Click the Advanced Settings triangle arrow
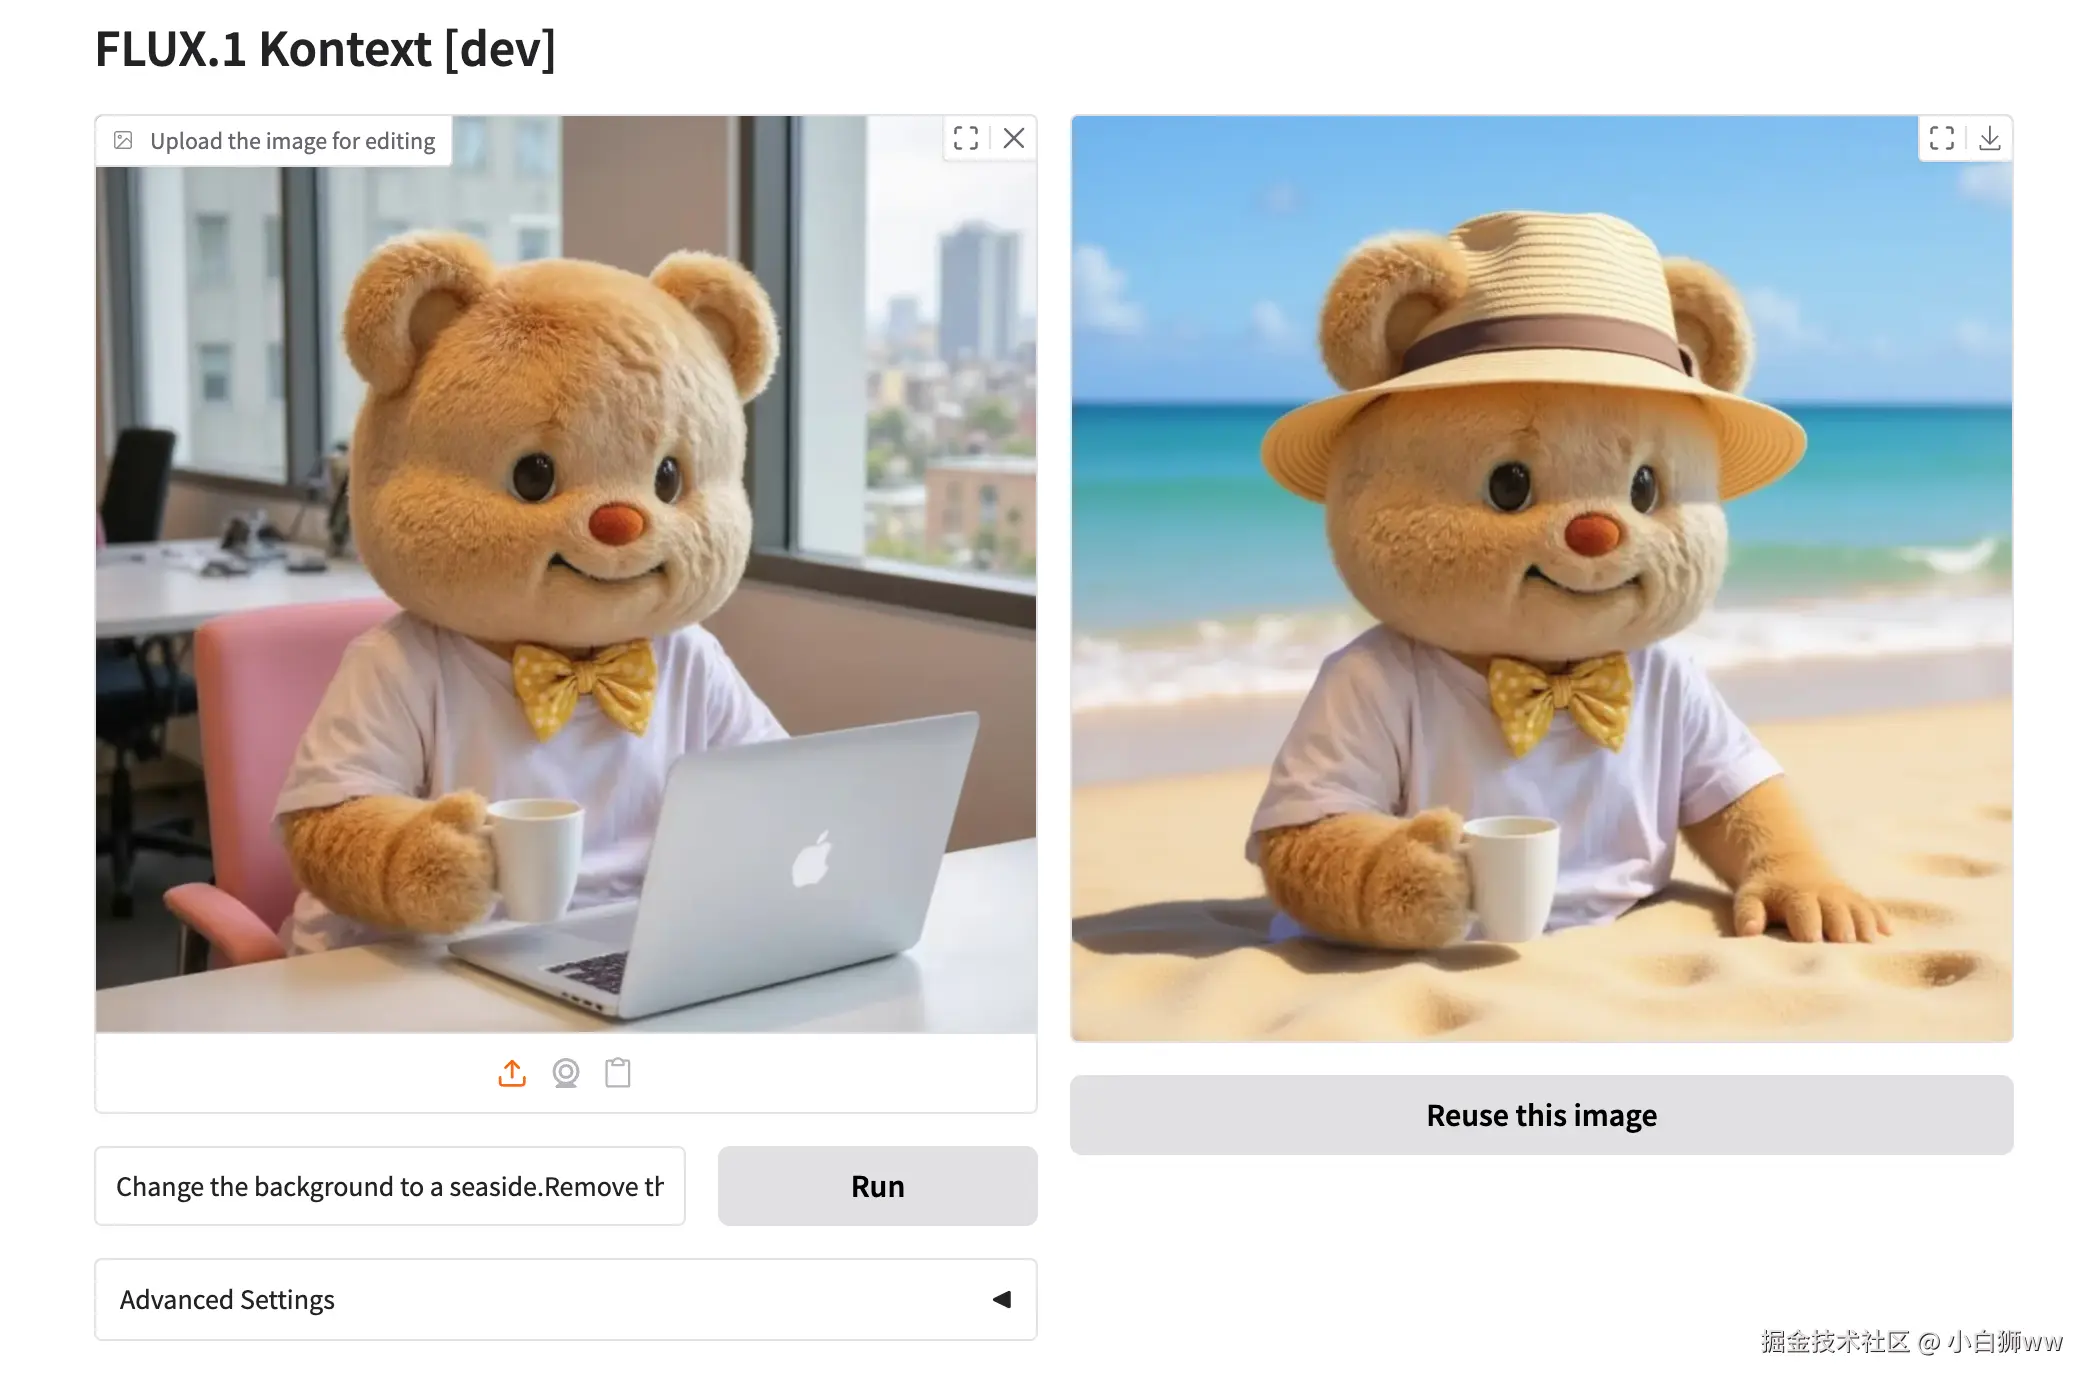Screen dimensions: 2098x1390 (x=1002, y=1299)
